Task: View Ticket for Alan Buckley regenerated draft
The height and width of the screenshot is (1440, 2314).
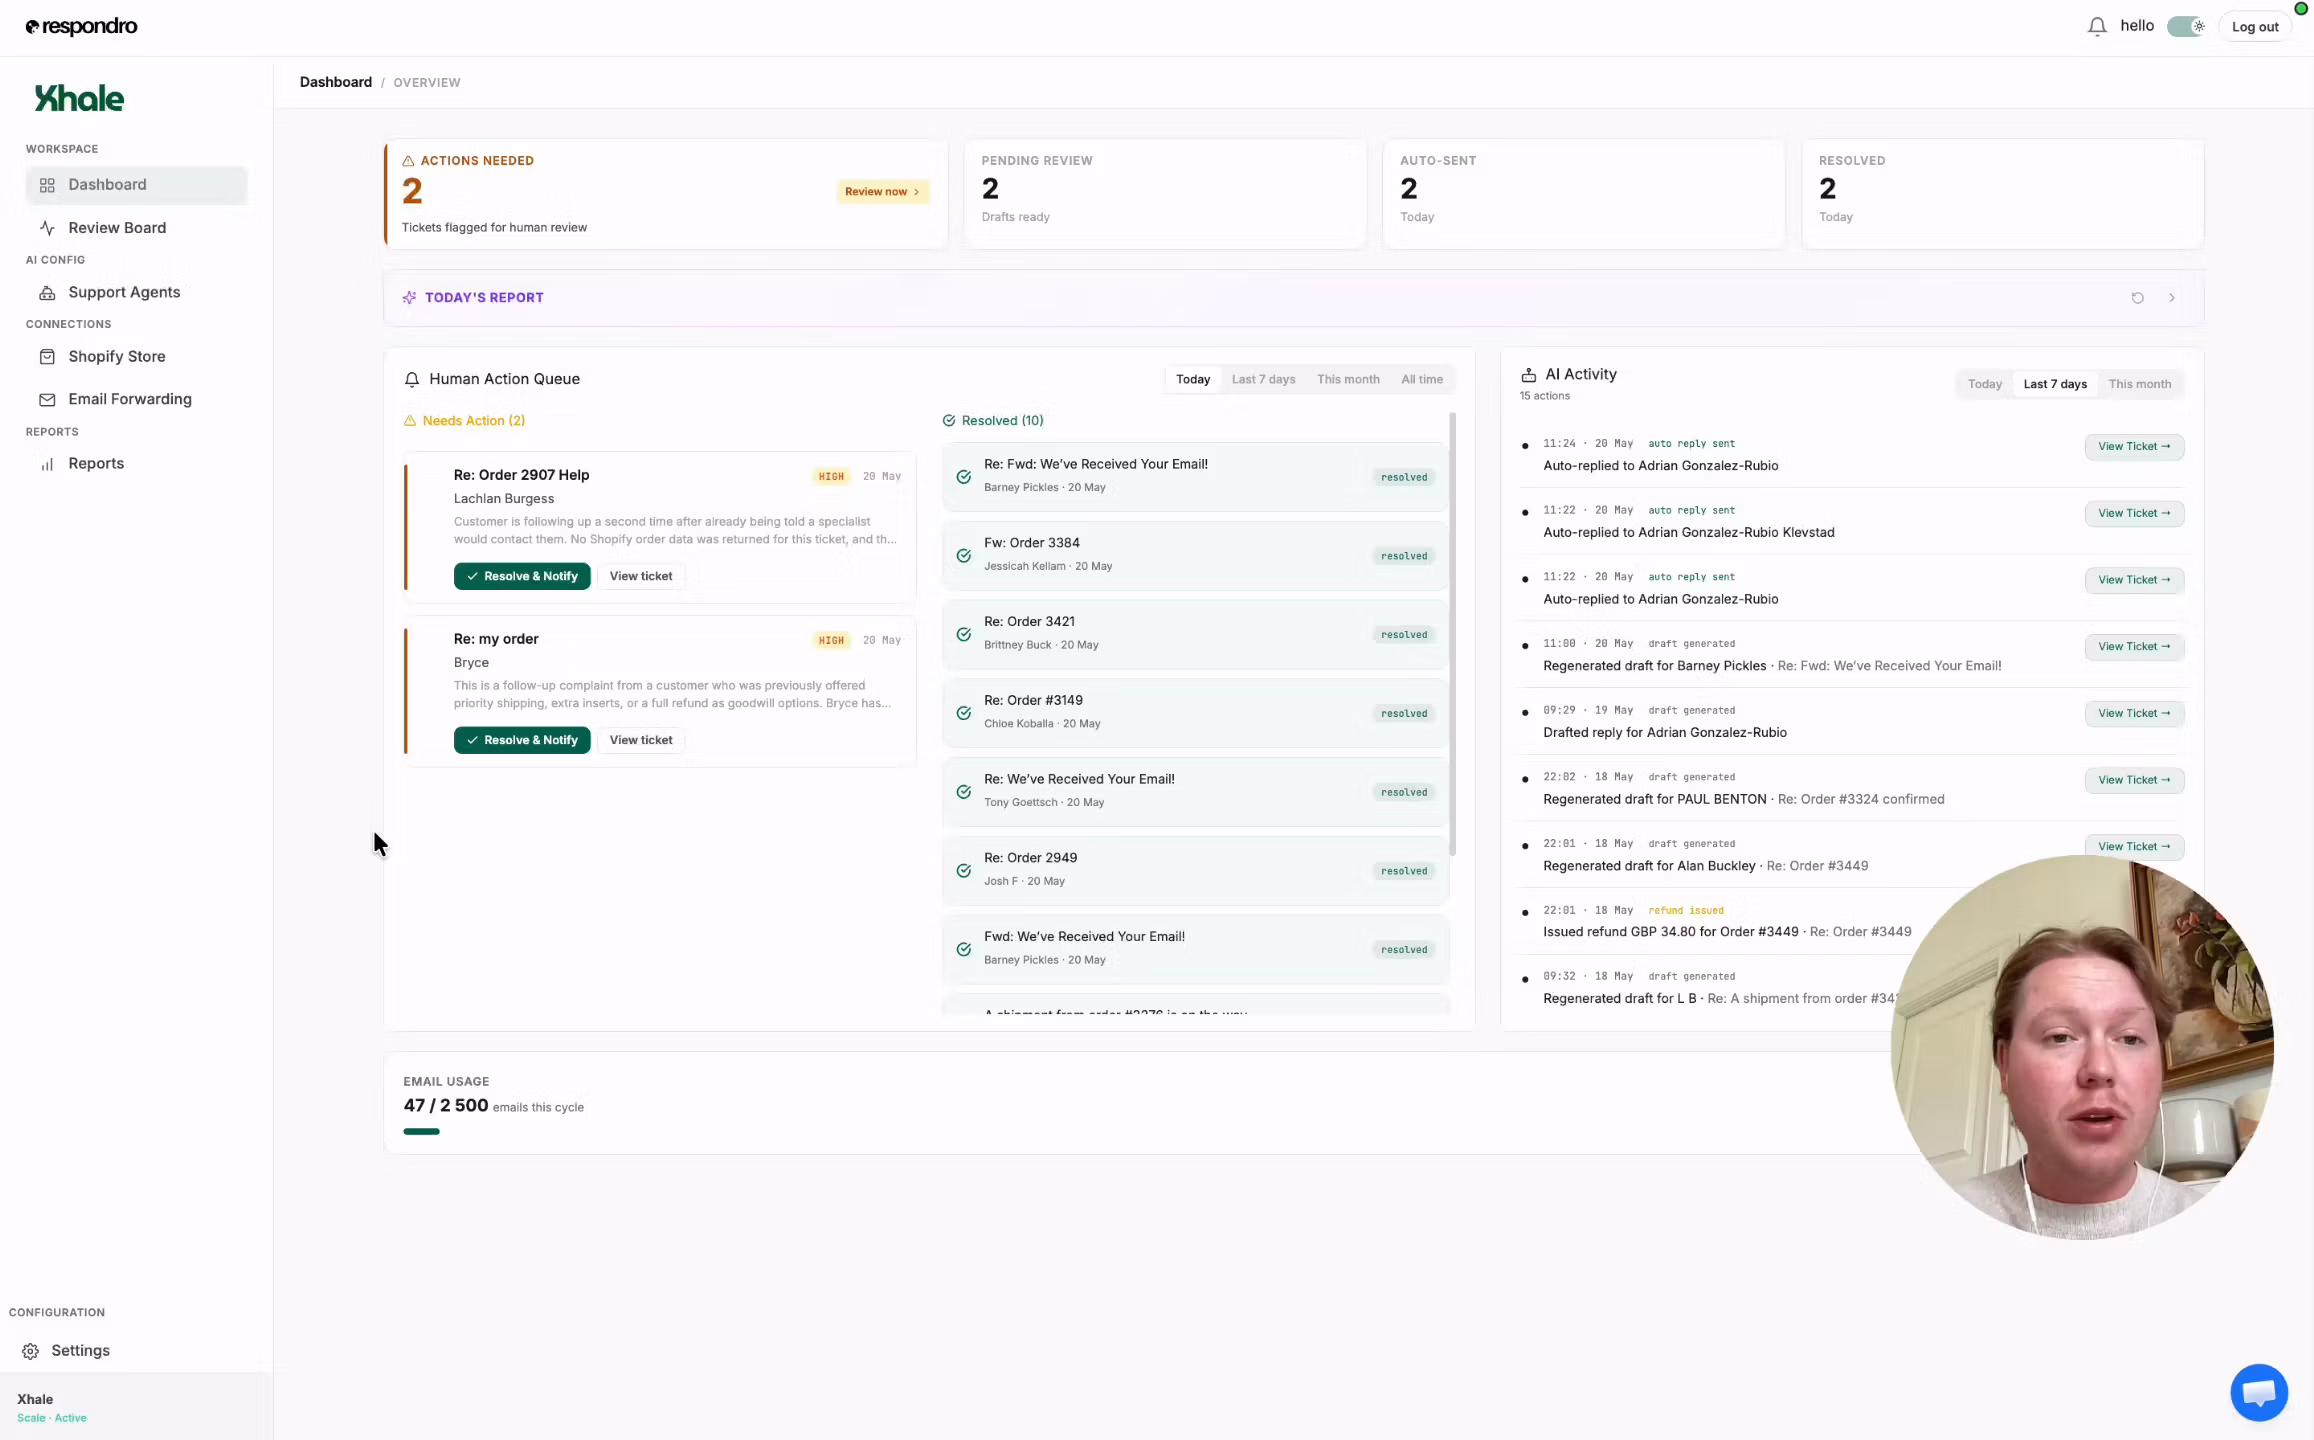Action: (x=2134, y=847)
